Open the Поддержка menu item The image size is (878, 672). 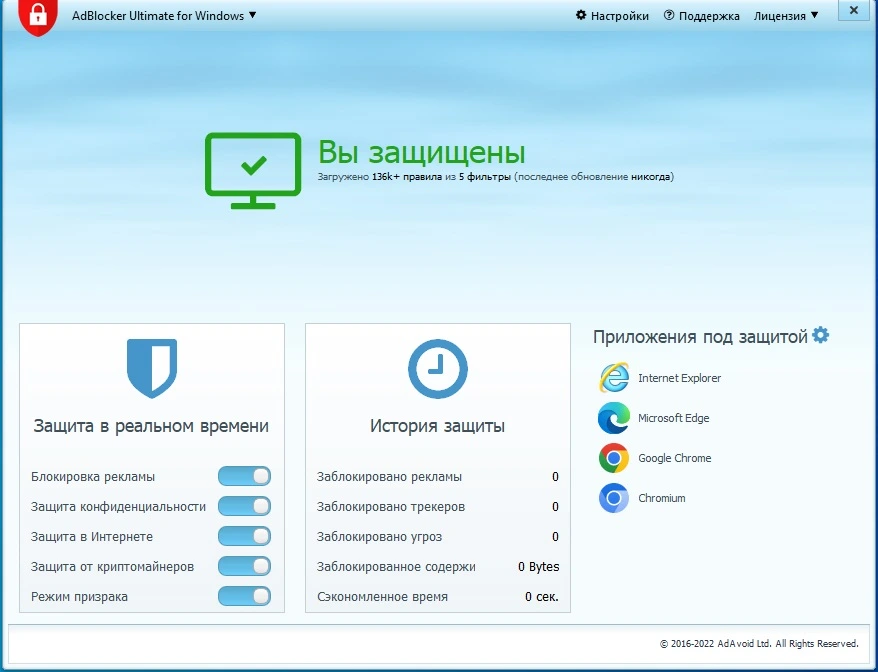(x=702, y=16)
